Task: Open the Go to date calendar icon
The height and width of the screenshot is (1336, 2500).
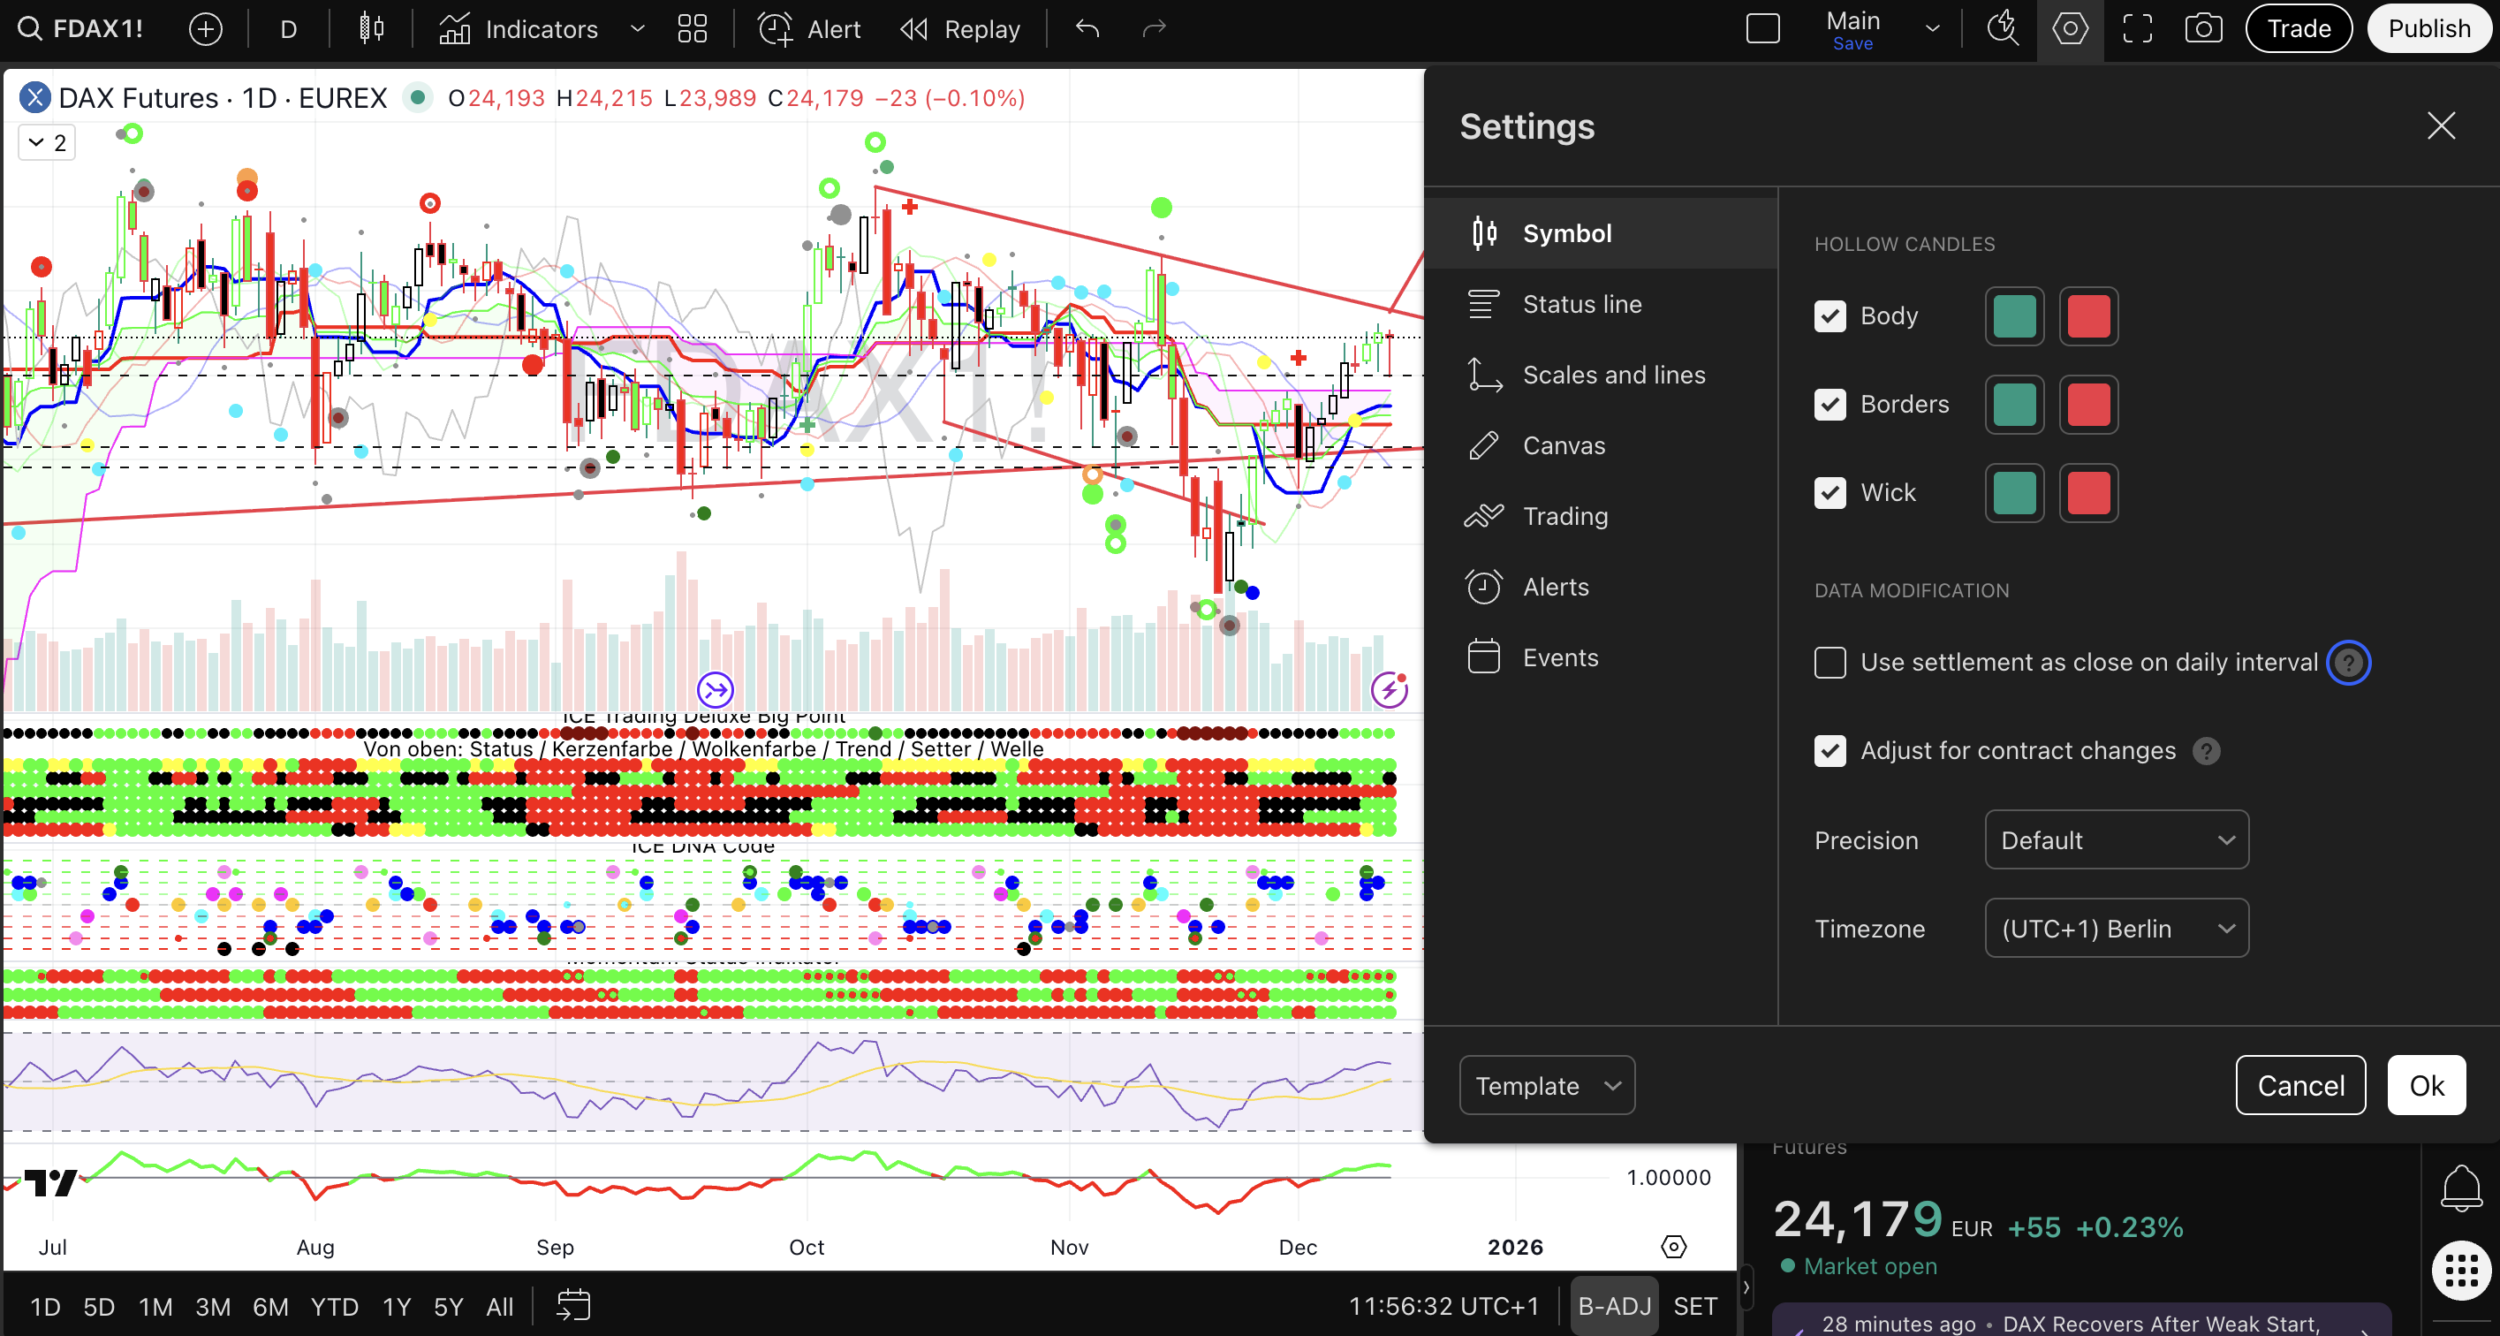Action: point(574,1305)
